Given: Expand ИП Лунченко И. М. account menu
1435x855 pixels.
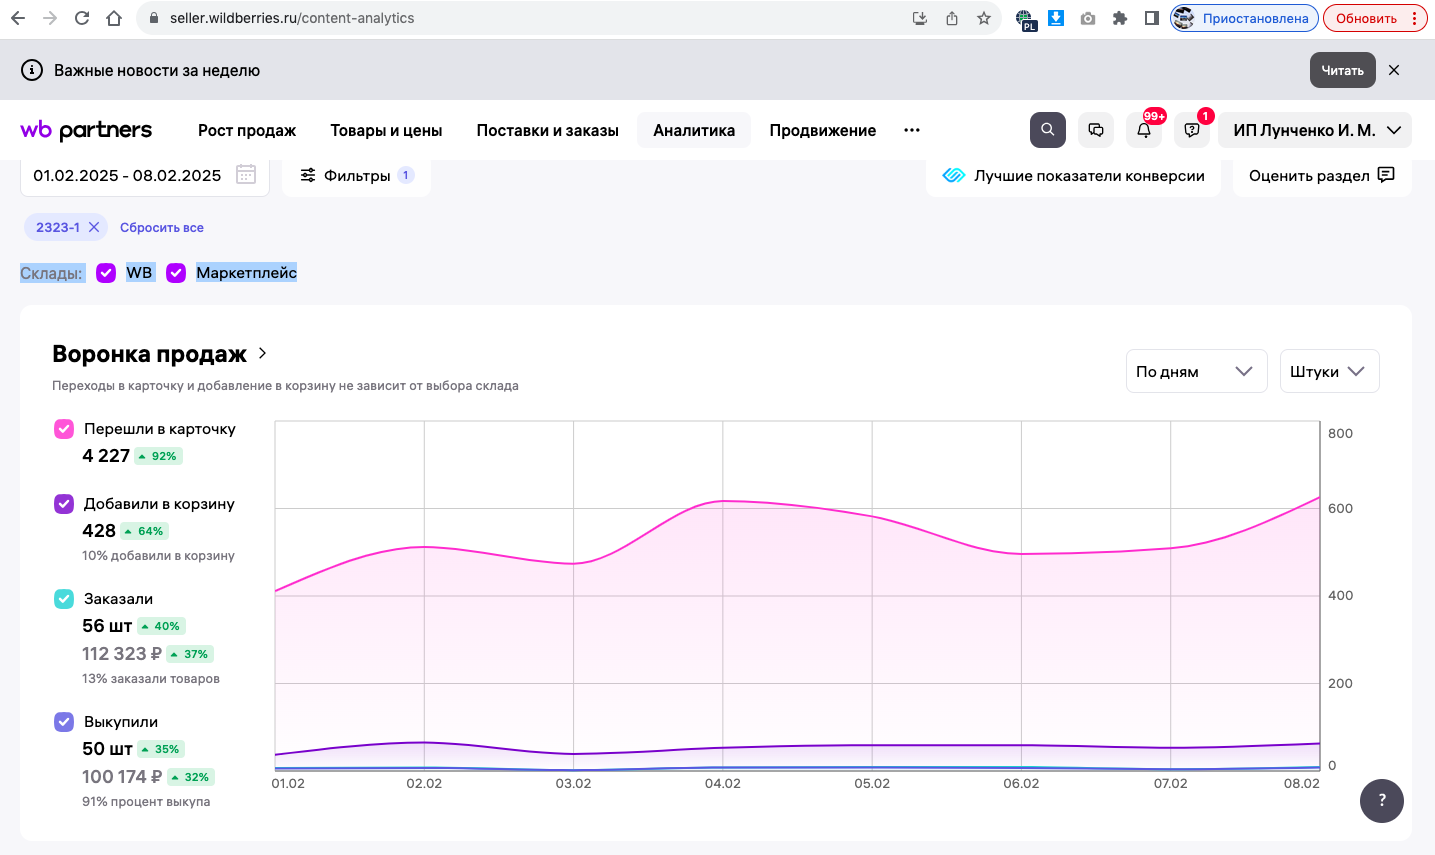Looking at the screenshot, I should pyautogui.click(x=1314, y=130).
